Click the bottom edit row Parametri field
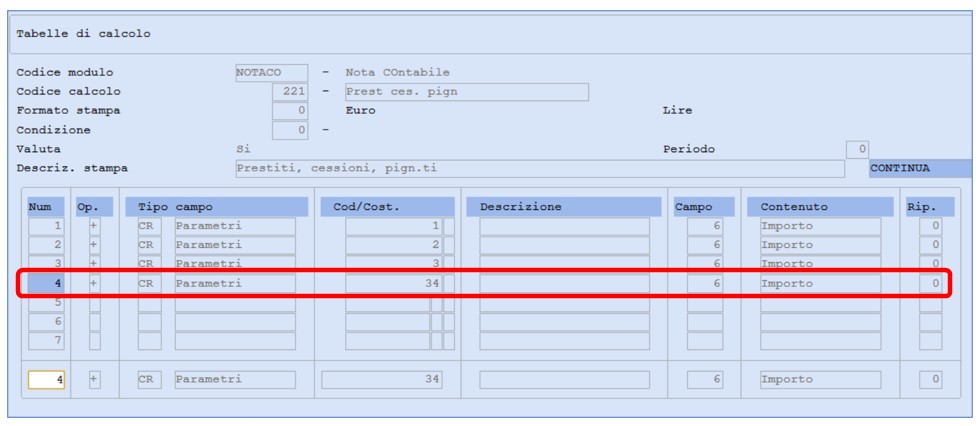Screen dimensions: 979x426 click(x=235, y=379)
